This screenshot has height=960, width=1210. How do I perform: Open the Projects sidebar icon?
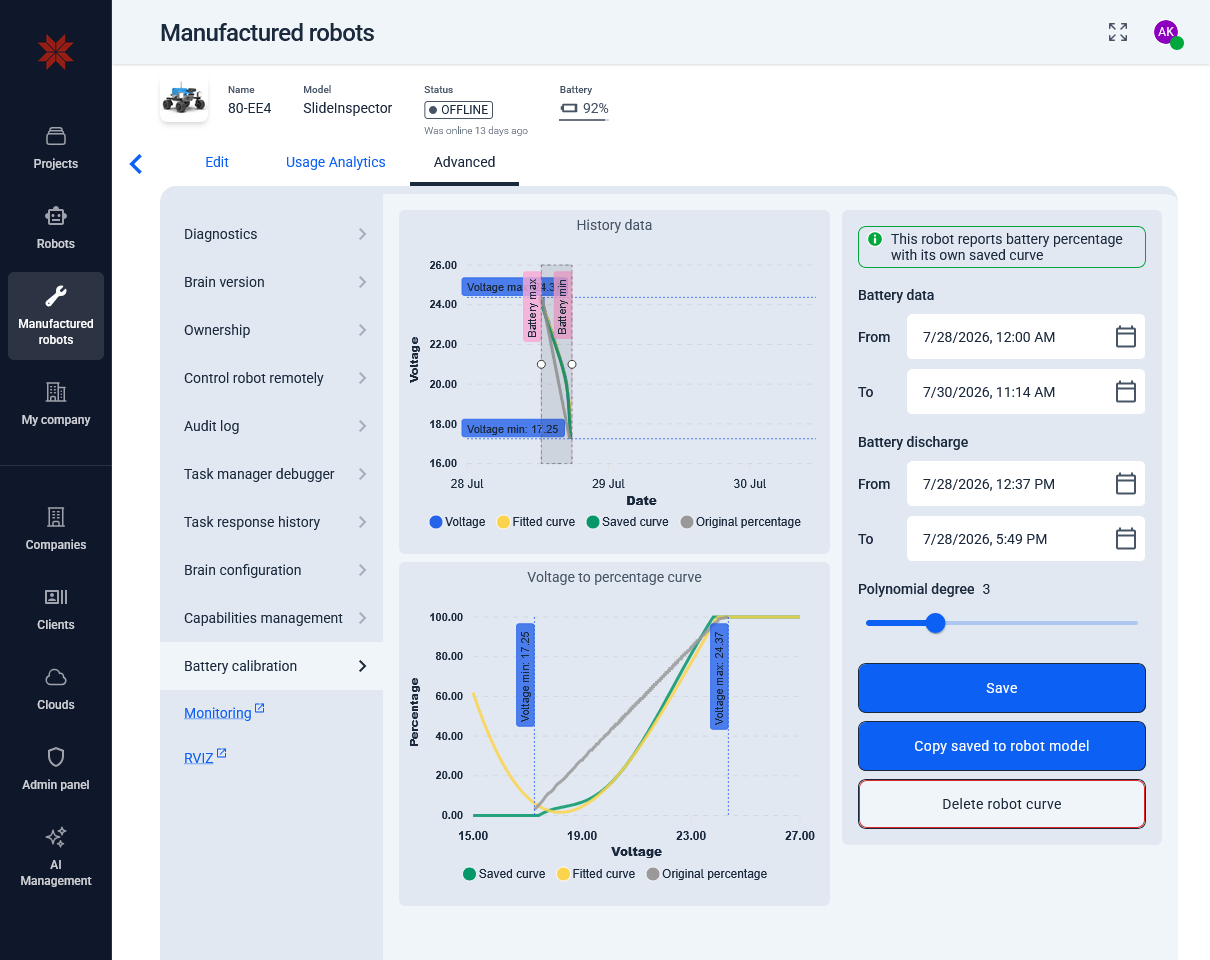pyautogui.click(x=56, y=136)
